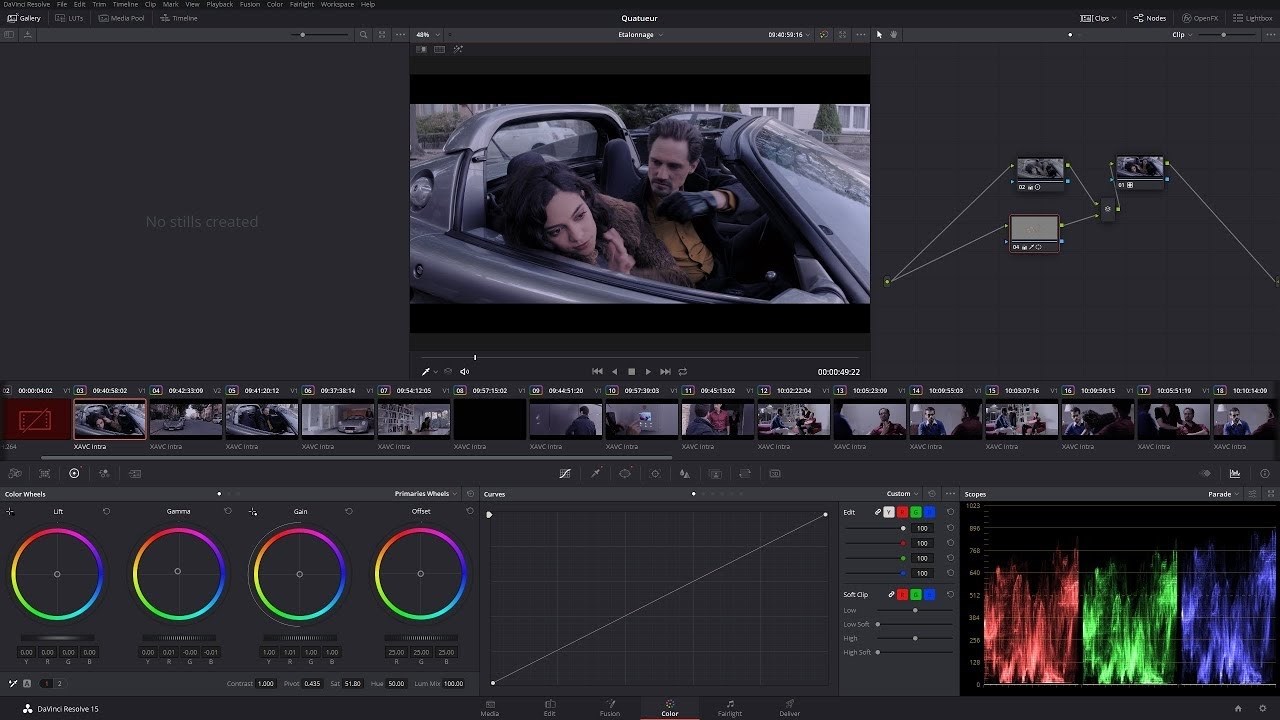Open the Workspace menu
Image resolution: width=1280 pixels, height=720 pixels.
[x=337, y=4]
